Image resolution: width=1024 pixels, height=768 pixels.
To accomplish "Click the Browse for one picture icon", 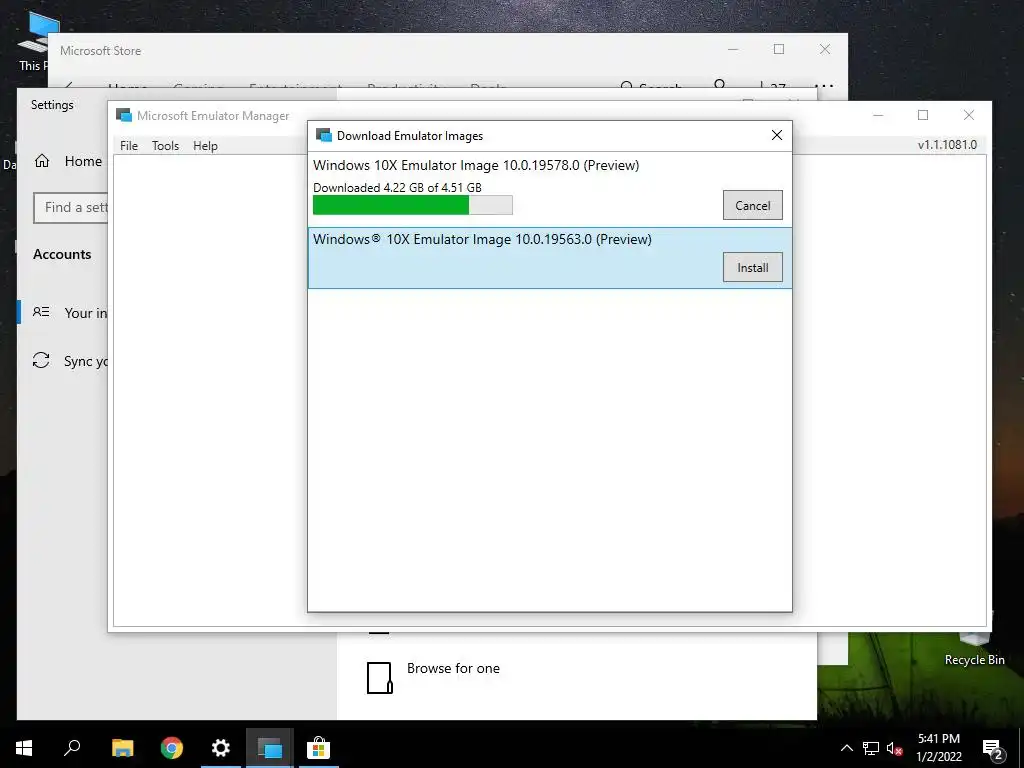I will click(379, 678).
